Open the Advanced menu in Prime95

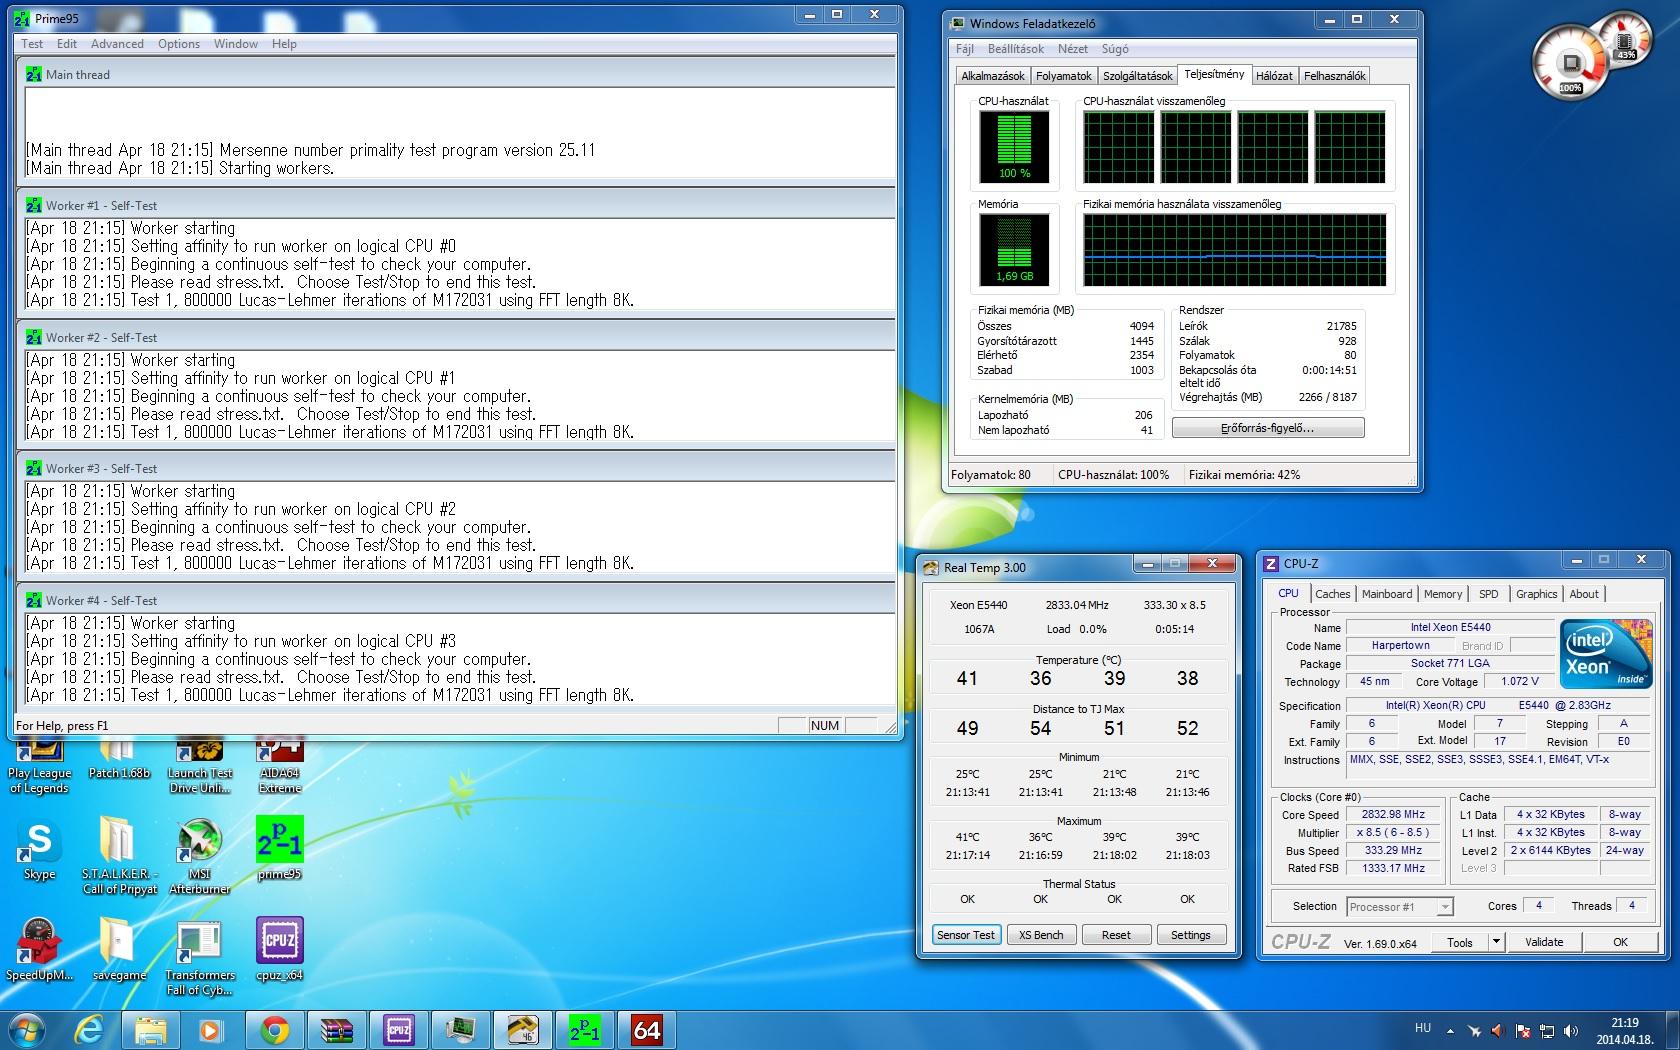pyautogui.click(x=117, y=44)
